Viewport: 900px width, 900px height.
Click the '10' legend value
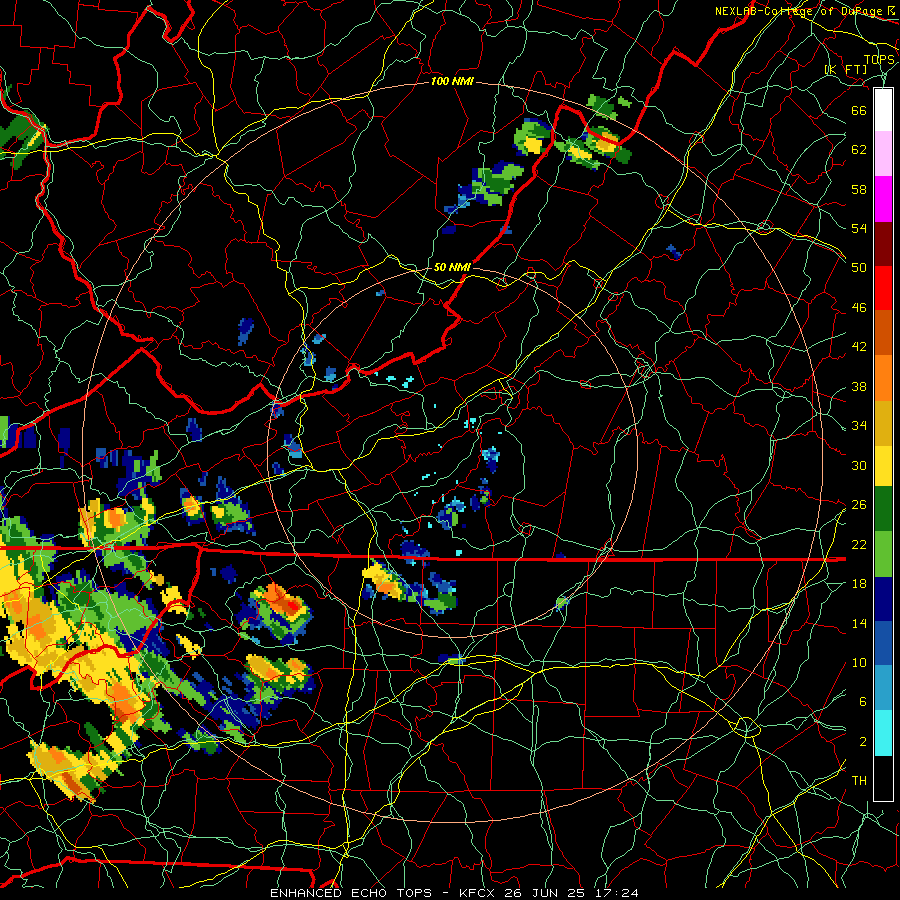[859, 662]
